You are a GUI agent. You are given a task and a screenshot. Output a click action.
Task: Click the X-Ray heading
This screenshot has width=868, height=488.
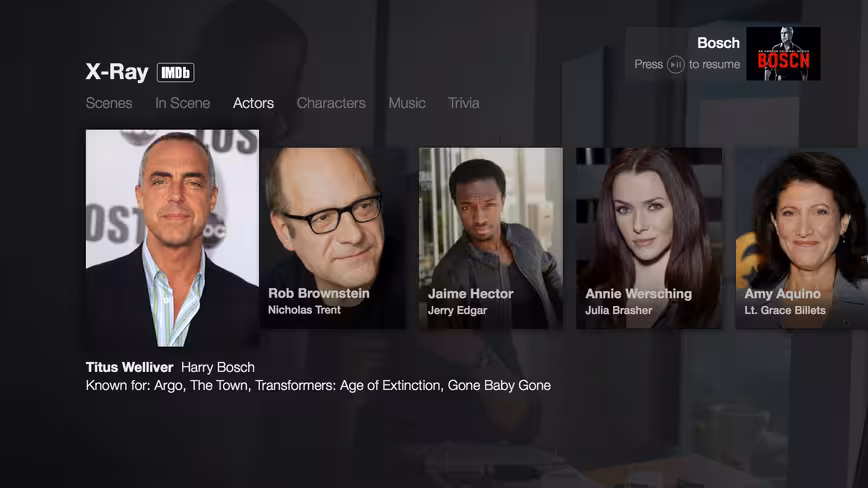click(117, 72)
